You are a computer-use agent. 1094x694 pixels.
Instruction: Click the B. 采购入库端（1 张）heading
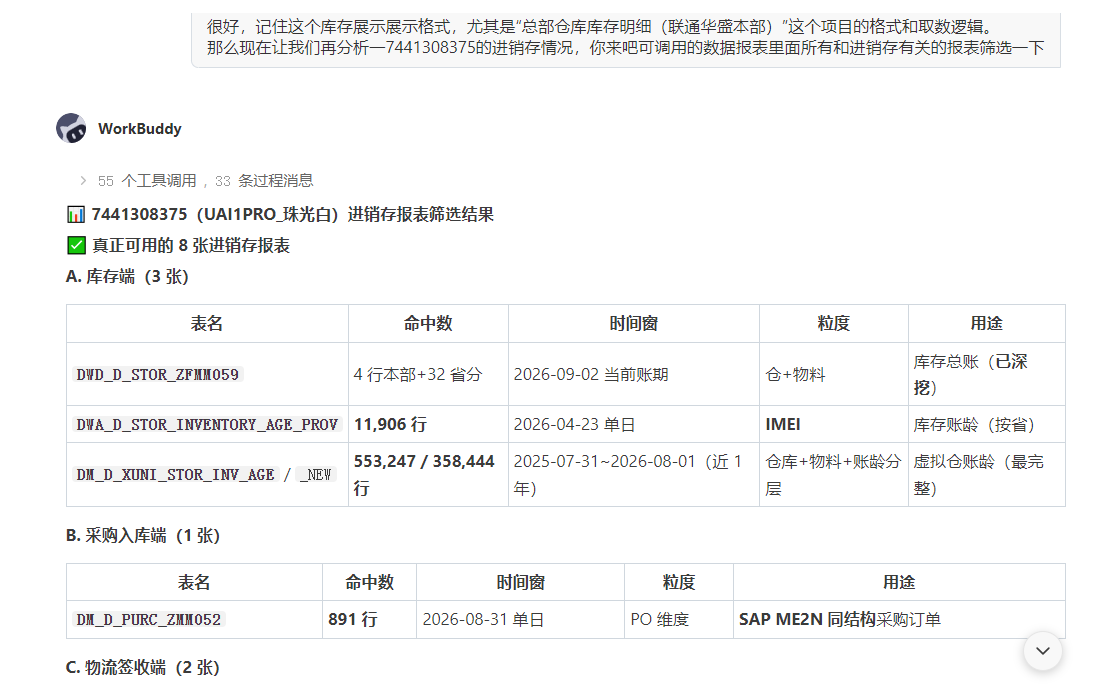143,536
